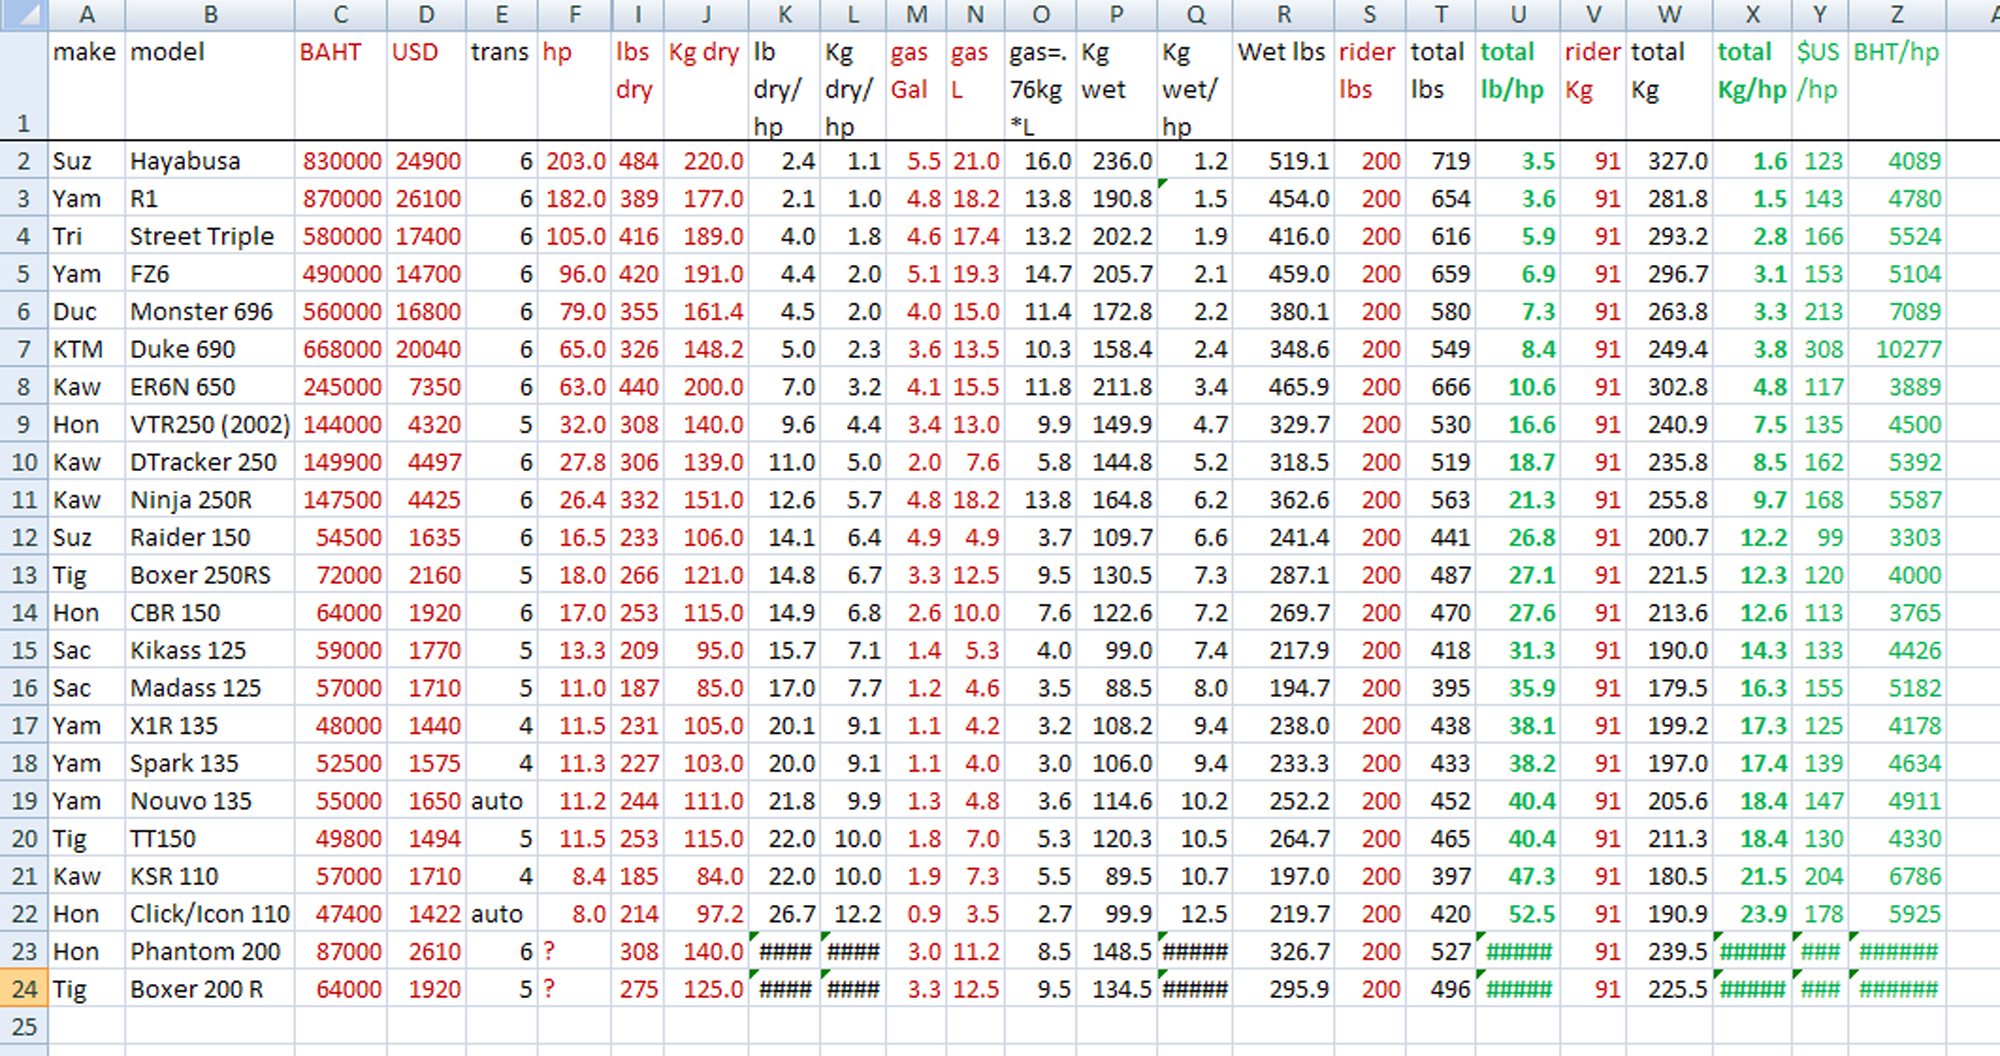The height and width of the screenshot is (1056, 2000).
Task: Click the Street Triple model cell
Action: click(202, 237)
